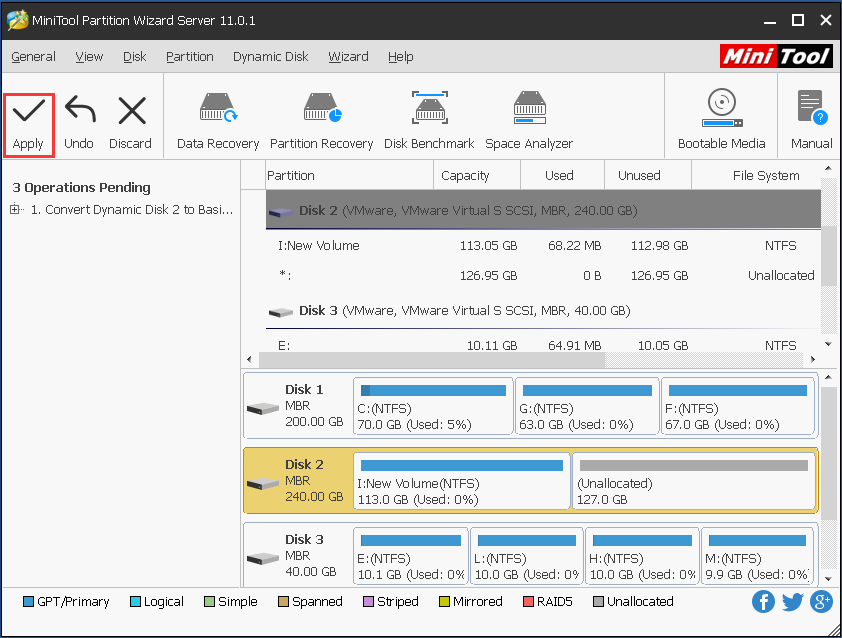Click the app icon in title bar
Image resolution: width=842 pixels, height=638 pixels.
(17, 20)
